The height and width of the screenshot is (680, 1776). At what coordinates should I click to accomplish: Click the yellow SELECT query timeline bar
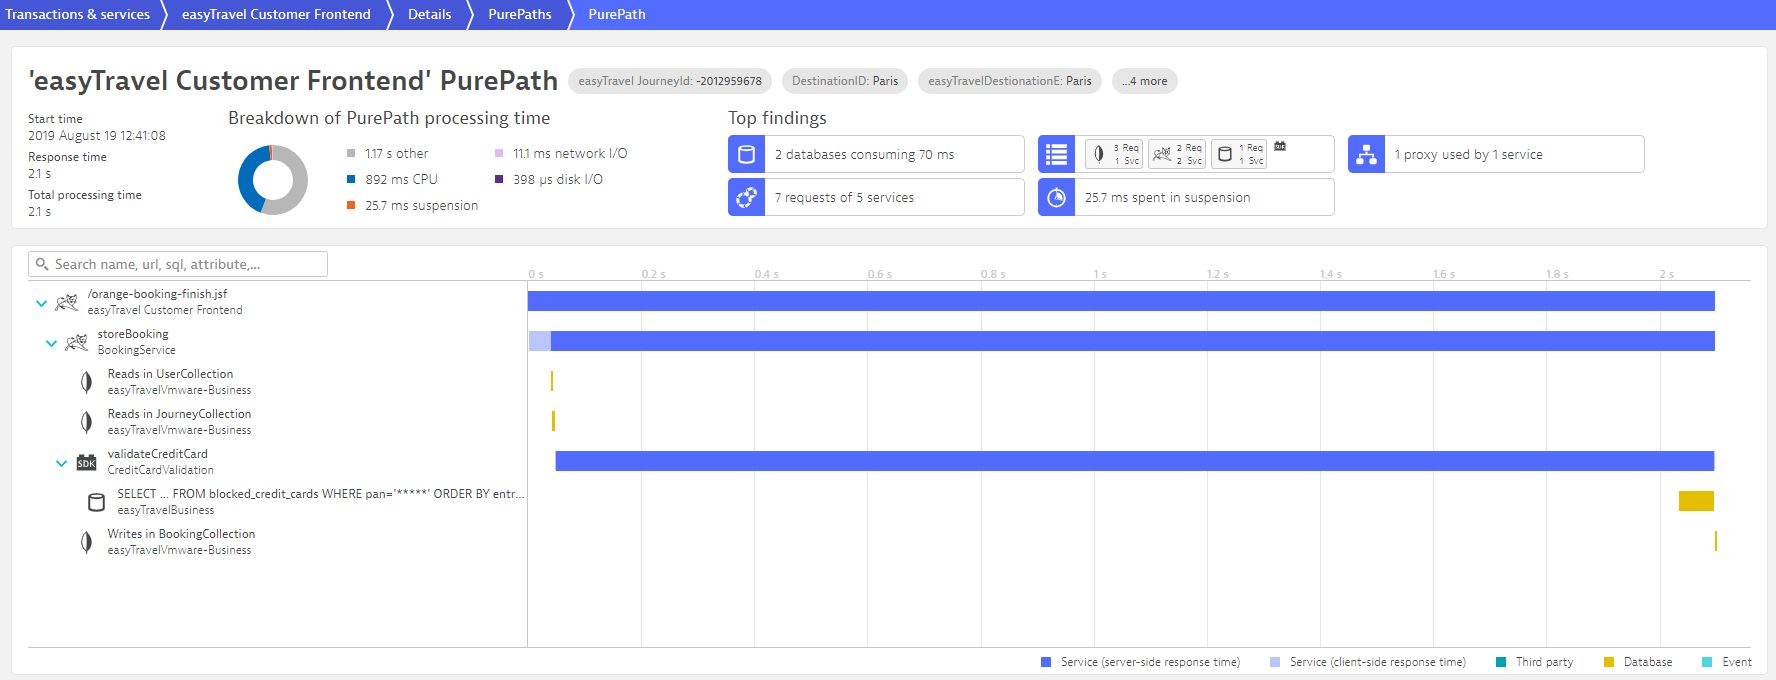1696,501
